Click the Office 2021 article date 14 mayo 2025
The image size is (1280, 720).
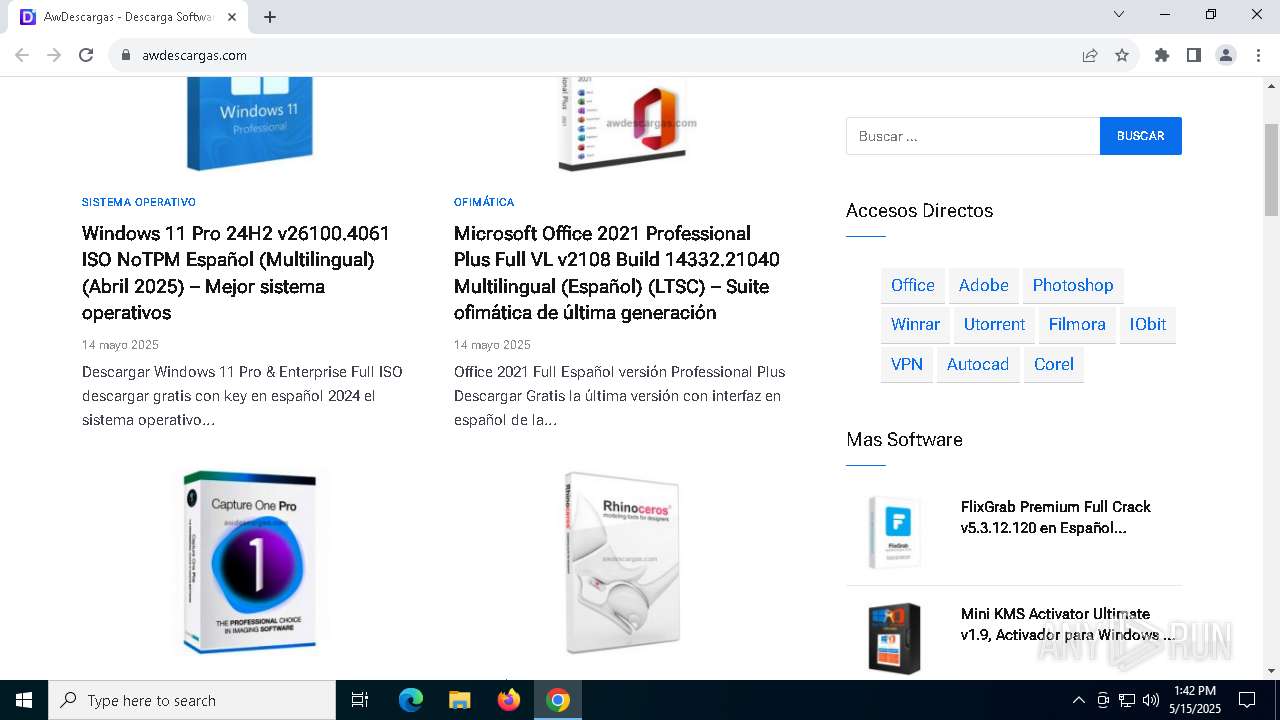pos(492,345)
